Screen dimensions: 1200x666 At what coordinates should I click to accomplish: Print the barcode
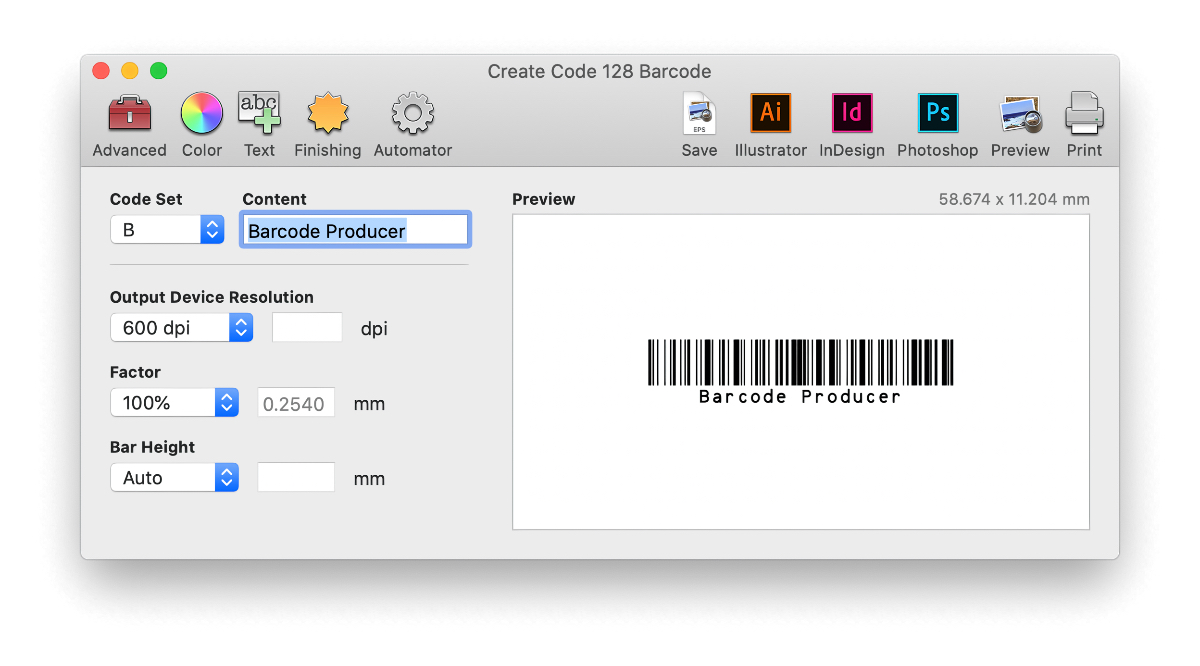tap(1084, 113)
